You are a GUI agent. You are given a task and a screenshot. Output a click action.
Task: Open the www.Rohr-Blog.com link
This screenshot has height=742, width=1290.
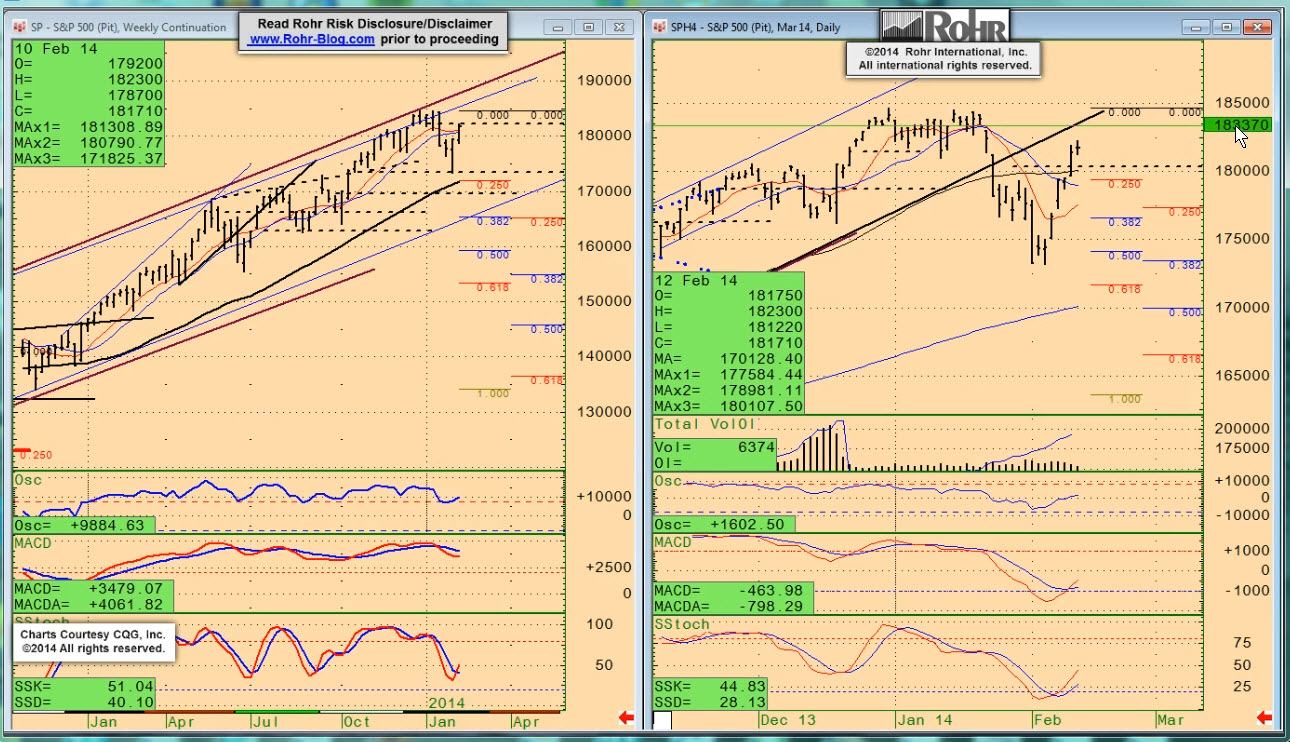pyautogui.click(x=311, y=40)
